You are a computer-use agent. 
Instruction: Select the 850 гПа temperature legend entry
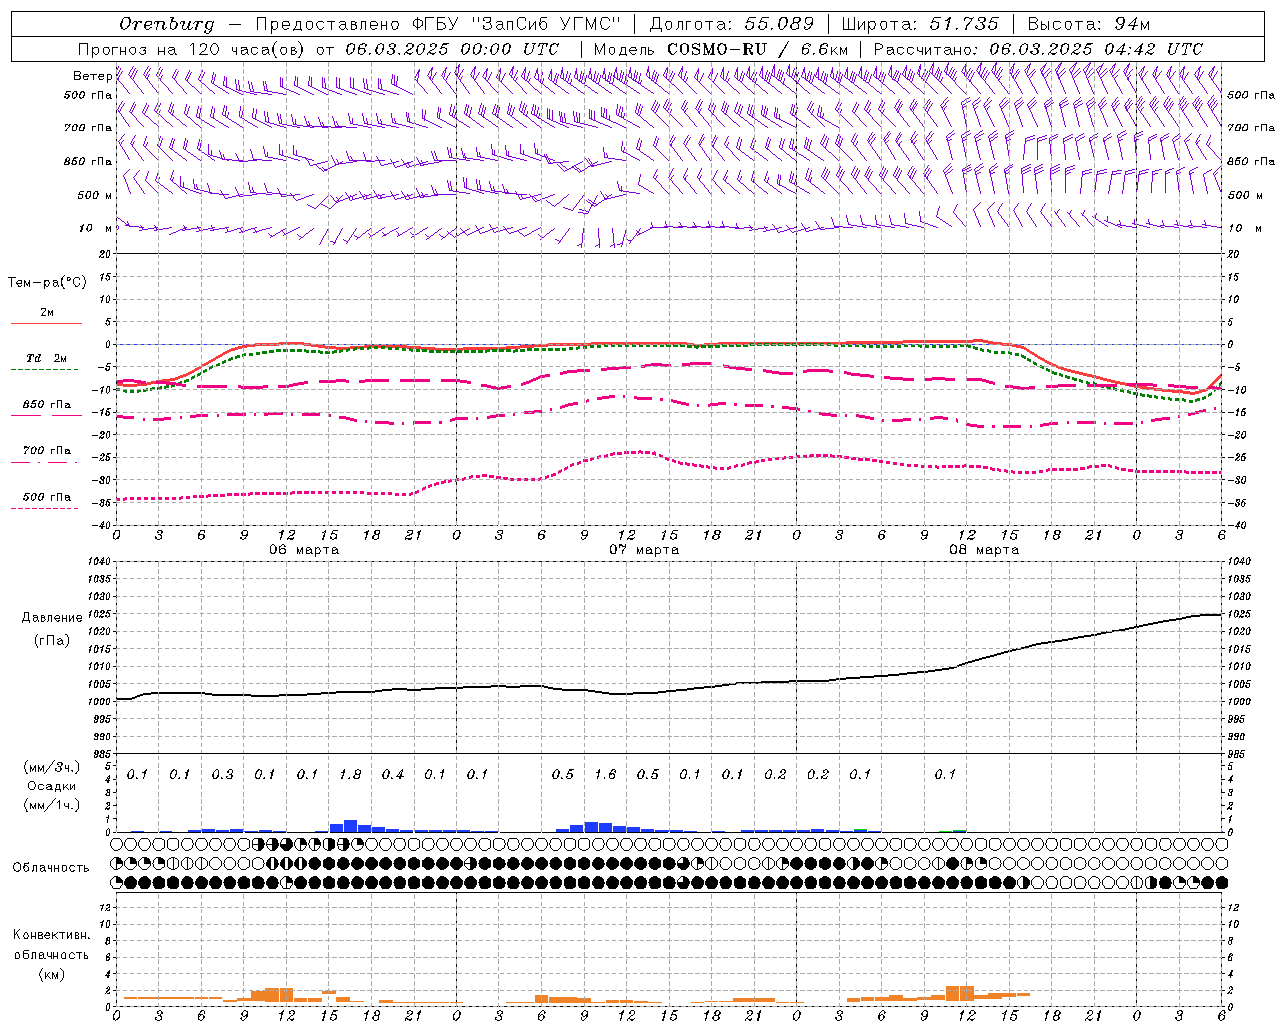[x=46, y=405]
